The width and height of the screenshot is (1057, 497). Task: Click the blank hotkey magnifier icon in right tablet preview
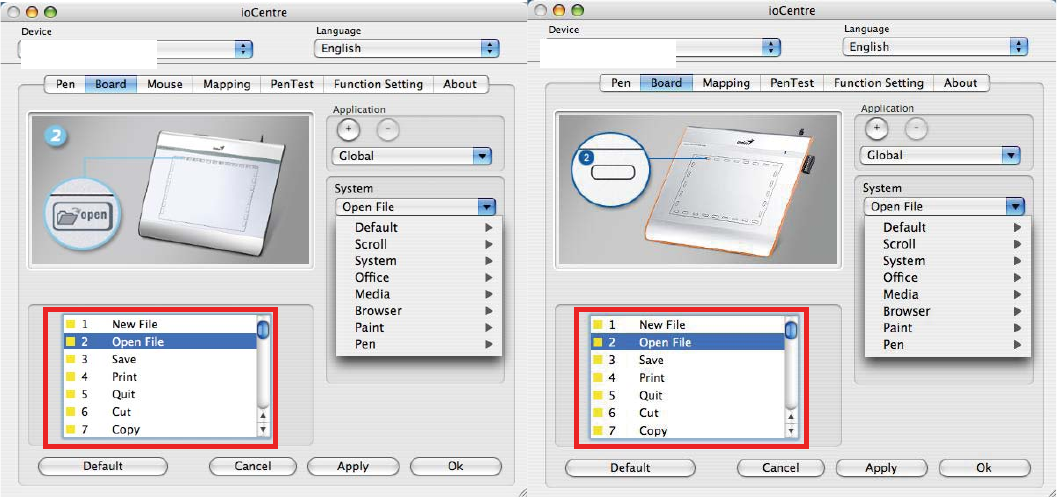click(x=612, y=171)
